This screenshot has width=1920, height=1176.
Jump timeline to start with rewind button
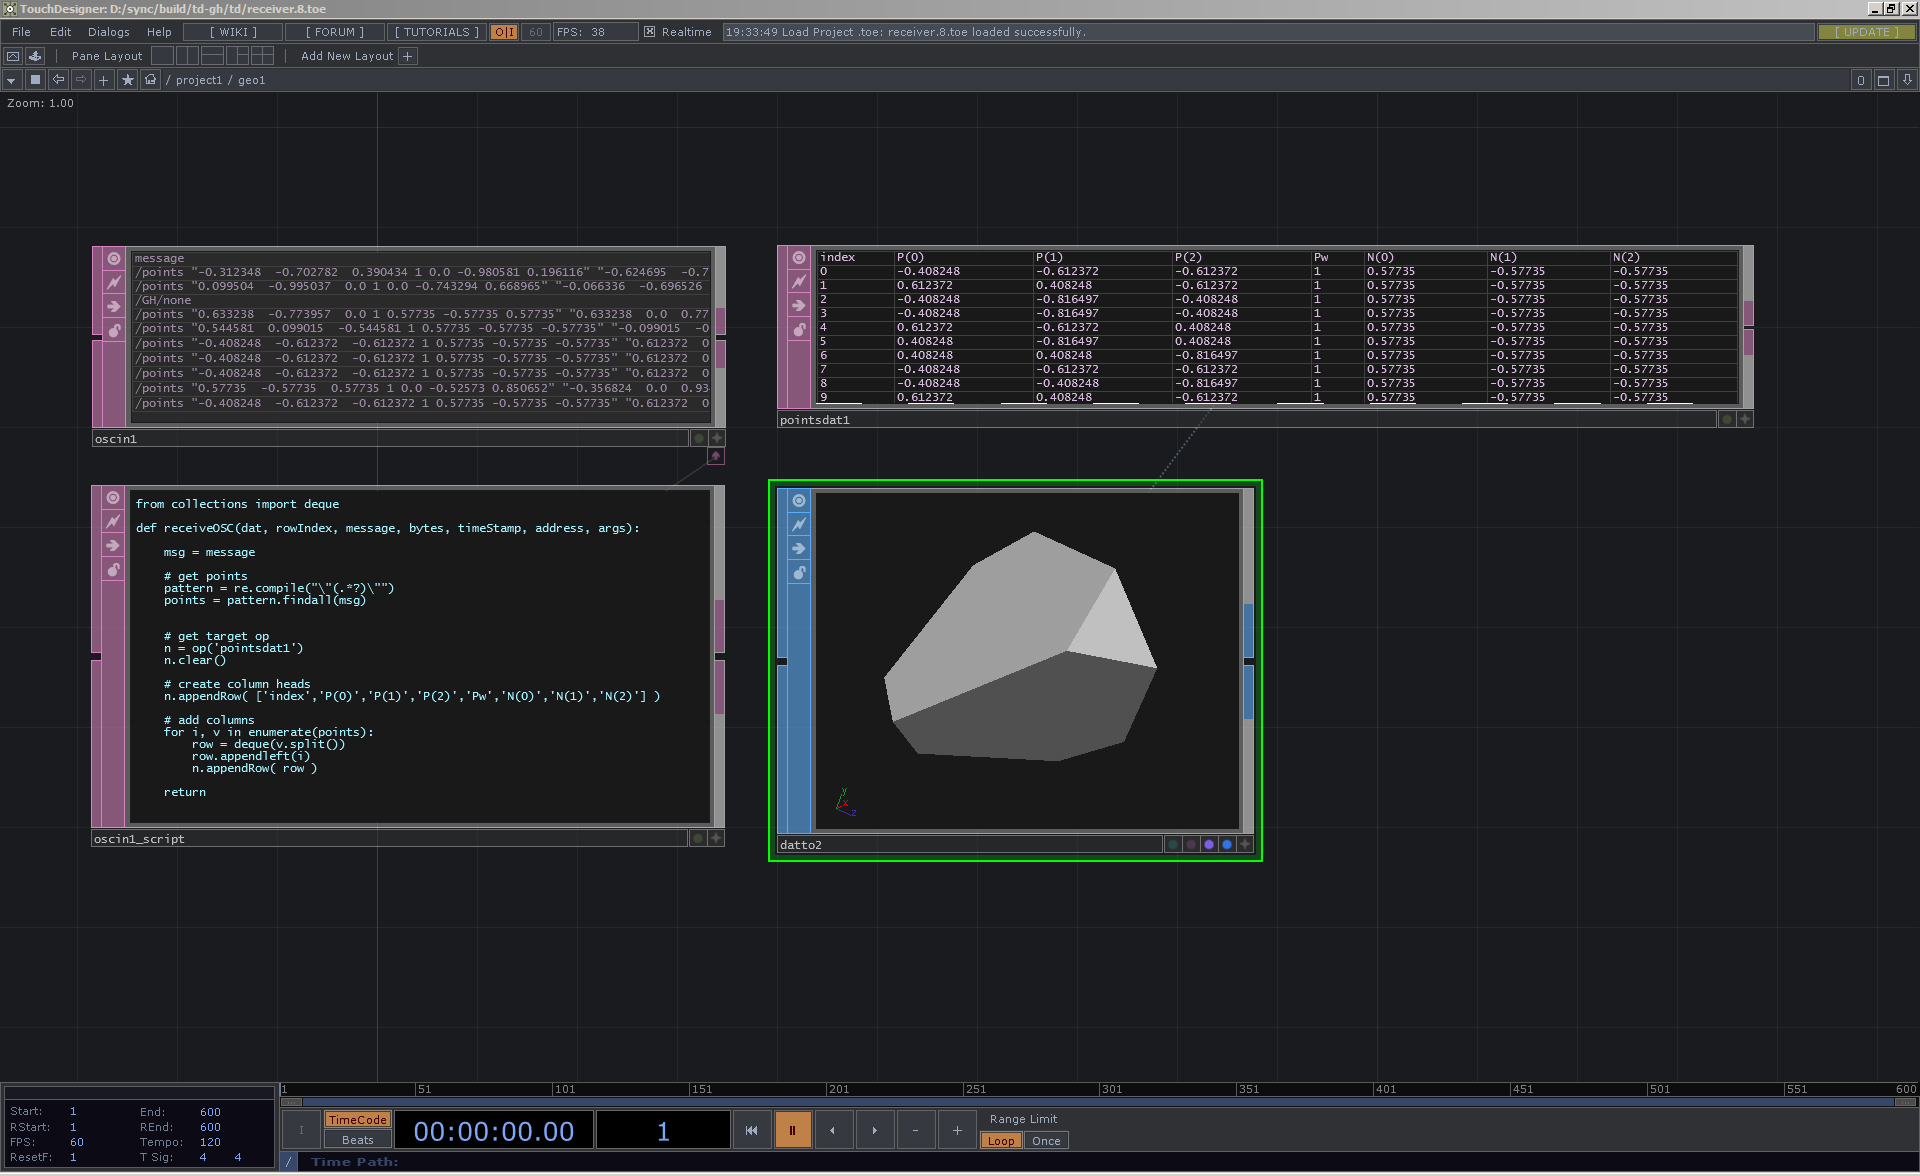coord(752,1130)
